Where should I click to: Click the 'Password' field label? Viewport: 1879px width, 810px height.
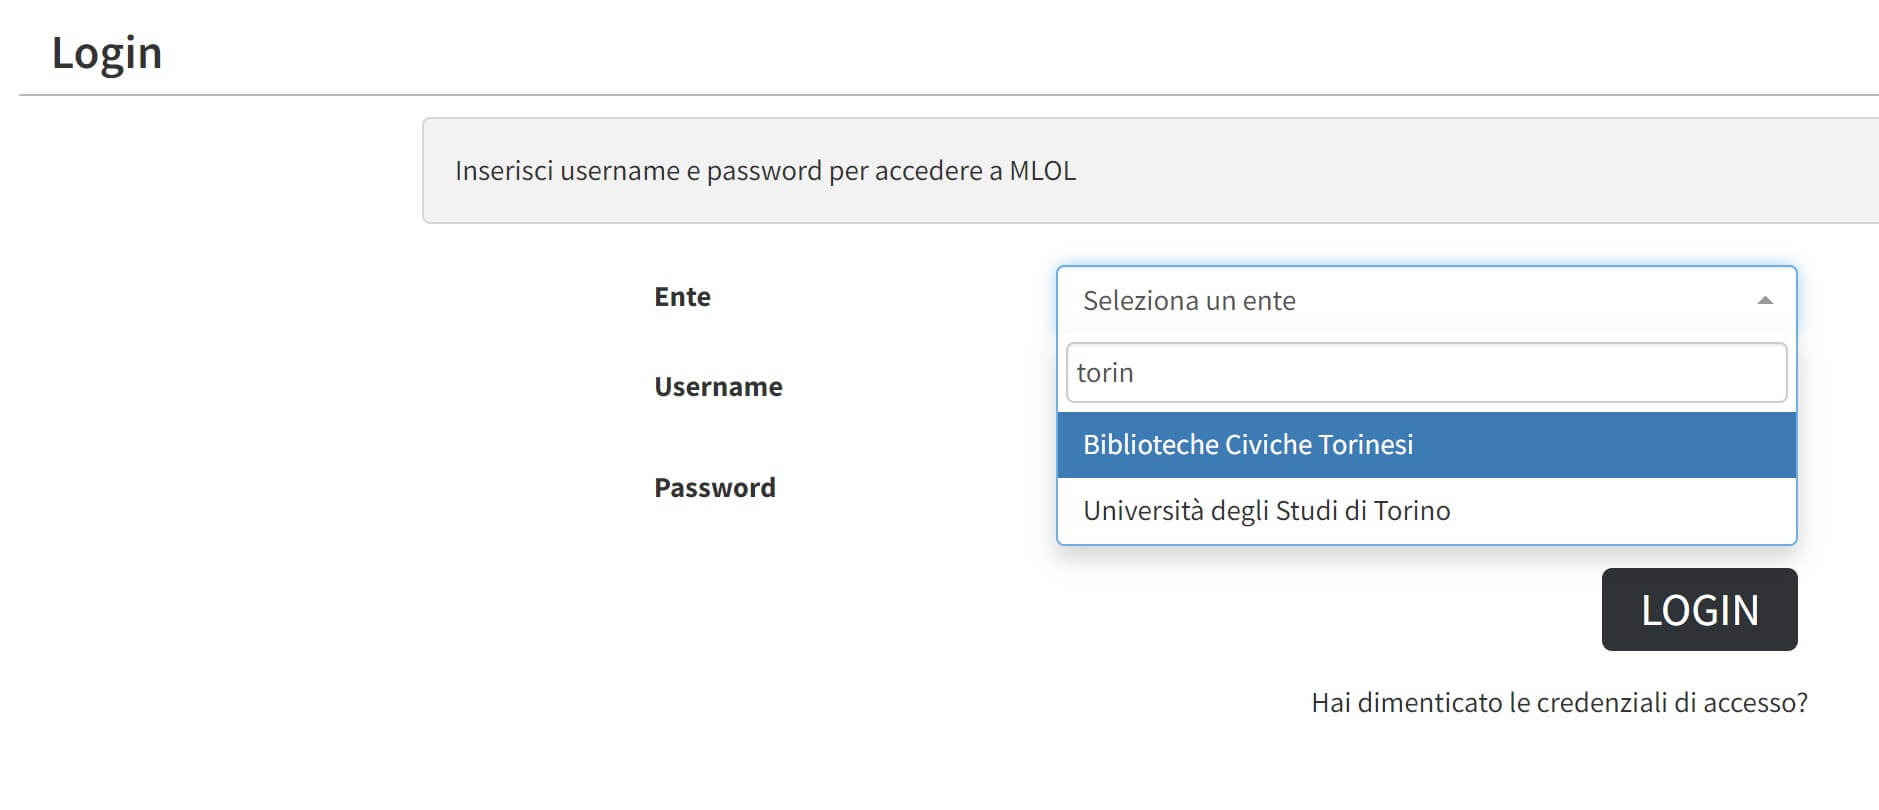click(x=714, y=488)
